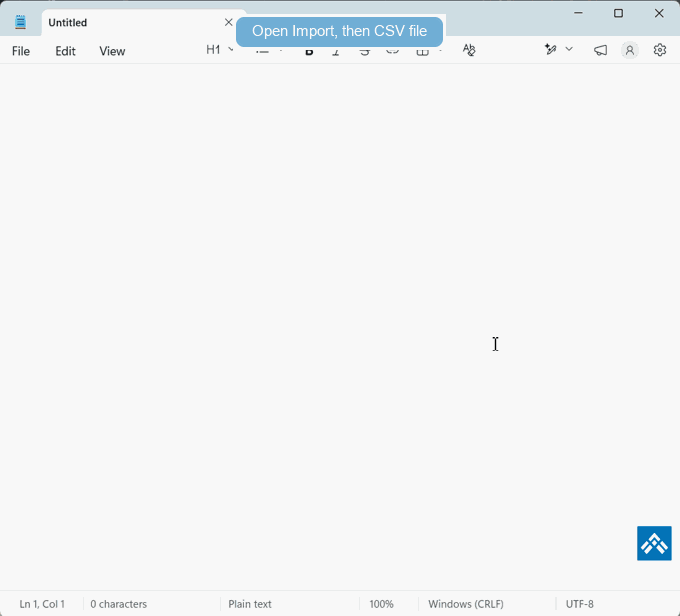Click the Notepad app icon in title bar
This screenshot has width=680, height=616.
(20, 22)
